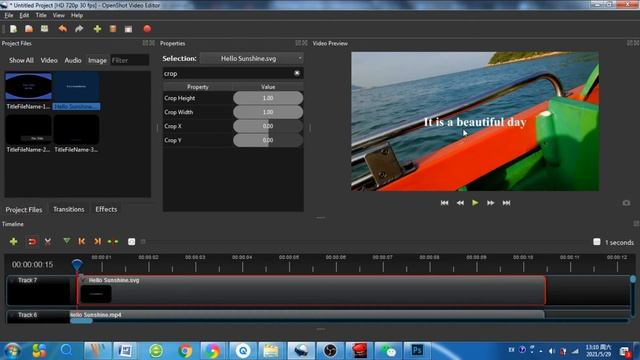Filter project files by Show All

coord(21,60)
